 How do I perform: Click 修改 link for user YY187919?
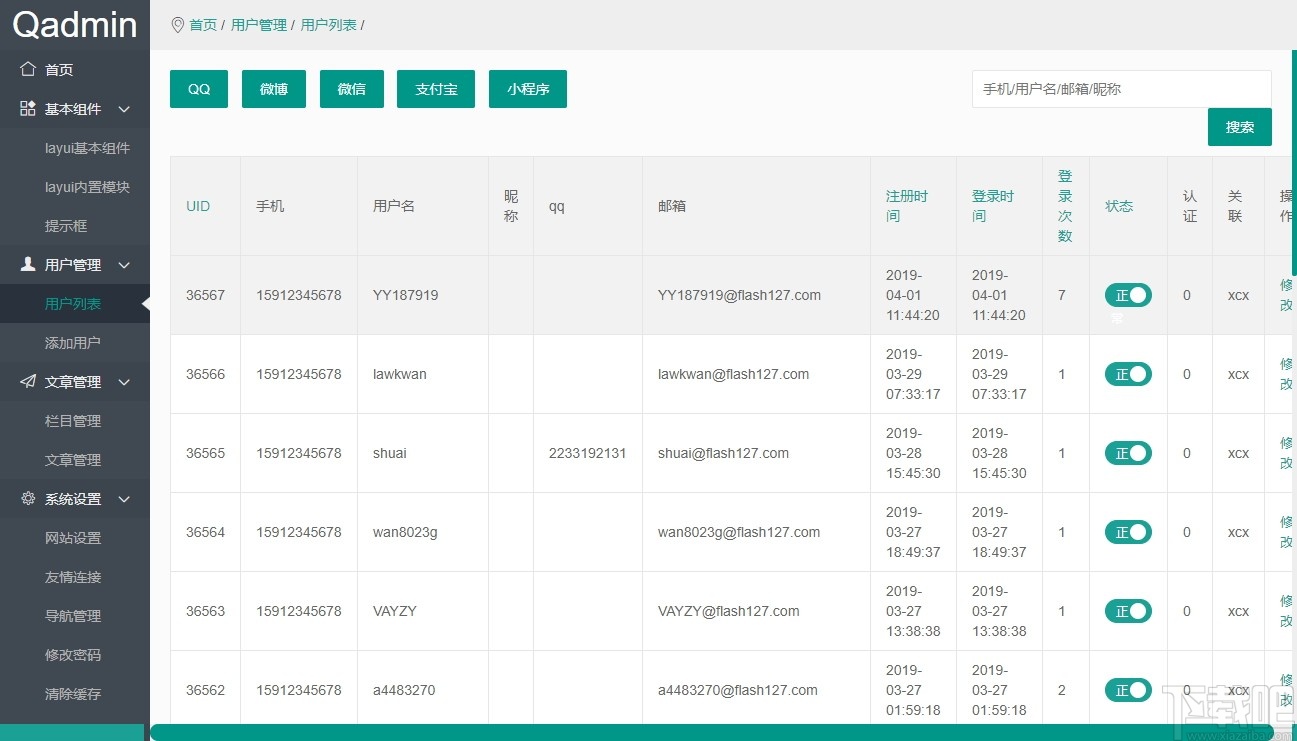(x=1287, y=295)
